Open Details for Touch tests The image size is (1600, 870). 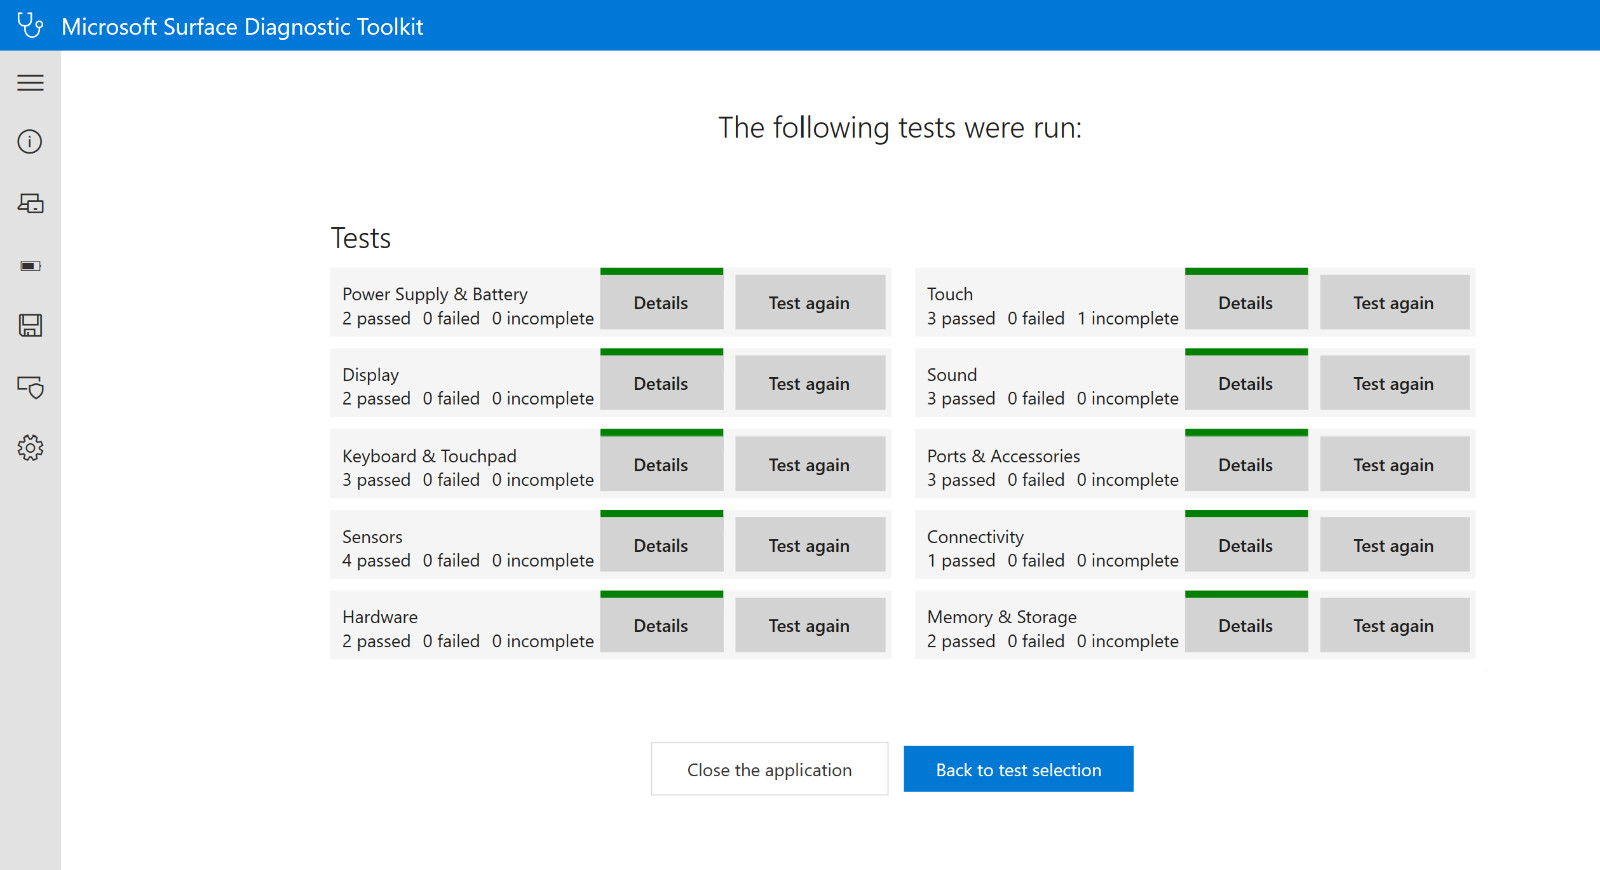1246,303
